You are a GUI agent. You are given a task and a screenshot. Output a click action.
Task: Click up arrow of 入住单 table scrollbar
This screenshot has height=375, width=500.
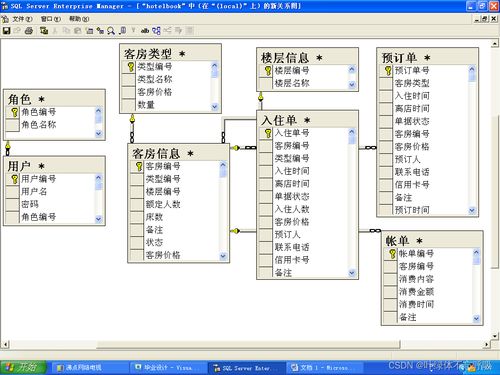[352, 132]
